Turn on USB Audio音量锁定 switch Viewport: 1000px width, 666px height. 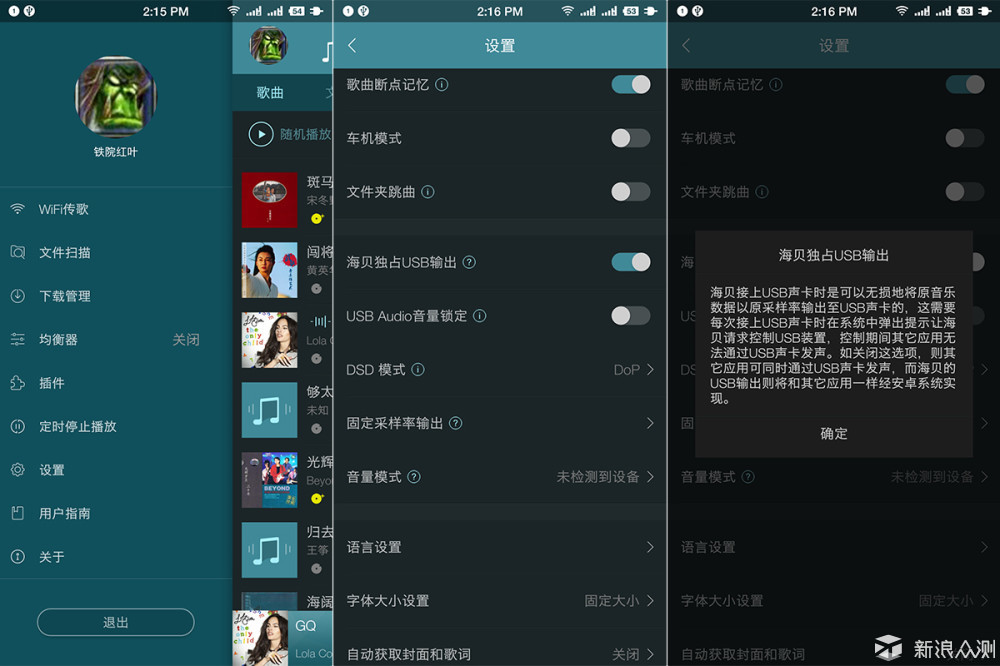(630, 316)
